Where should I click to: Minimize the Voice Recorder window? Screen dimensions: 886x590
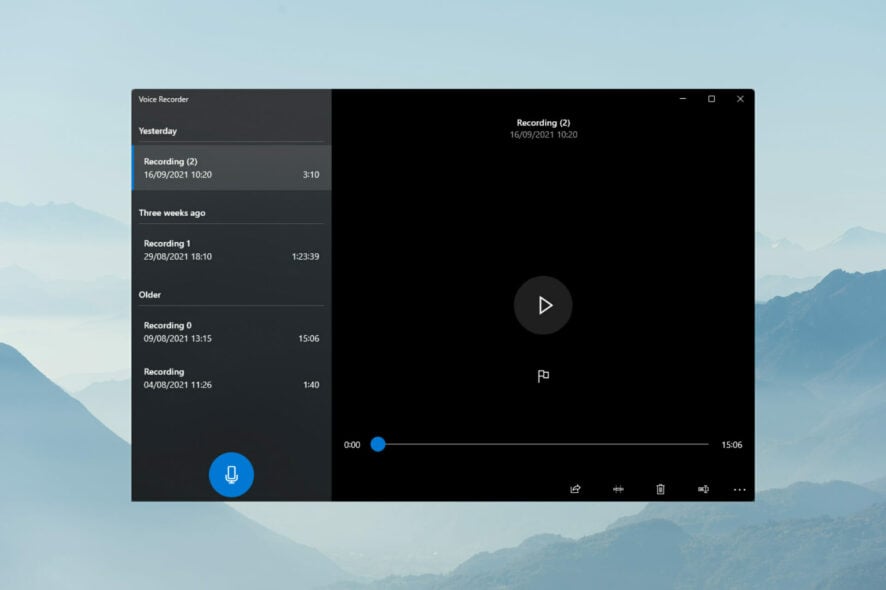click(x=683, y=99)
